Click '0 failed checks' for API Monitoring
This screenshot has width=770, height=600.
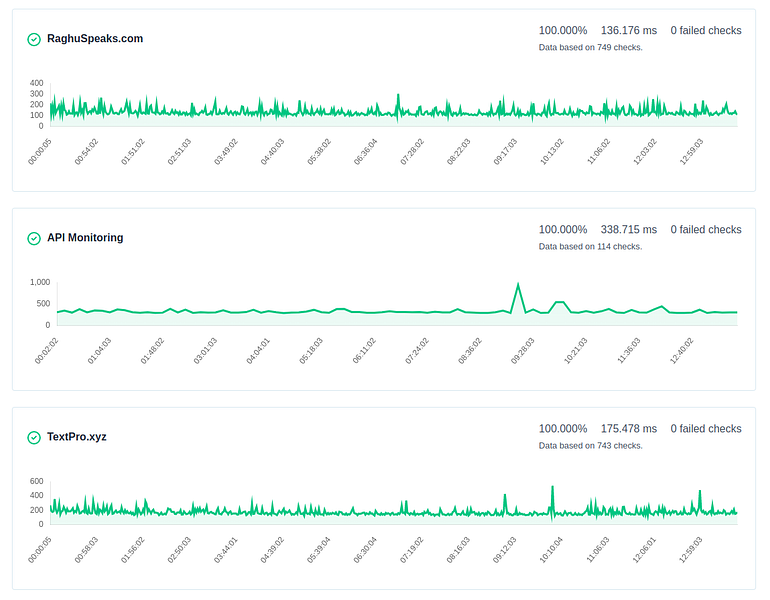click(x=706, y=229)
